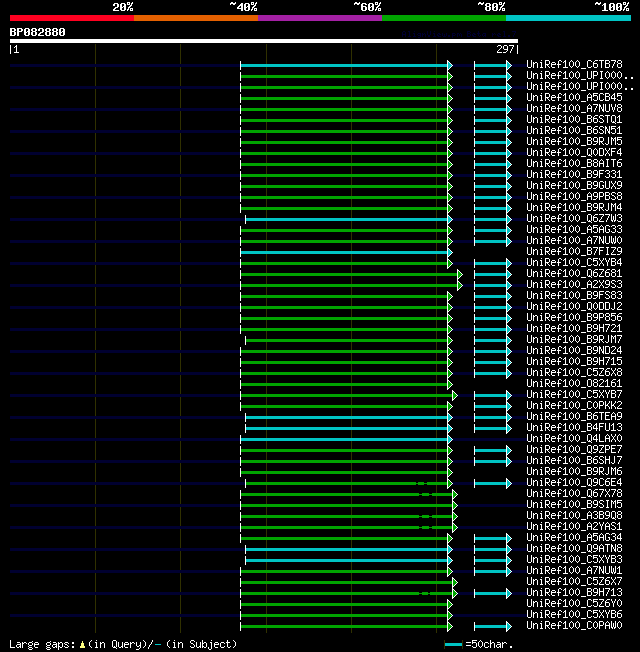Screen dimensions: 640x652
Task: Choose the UniRef100_A5AG33 label
Action: point(574,230)
